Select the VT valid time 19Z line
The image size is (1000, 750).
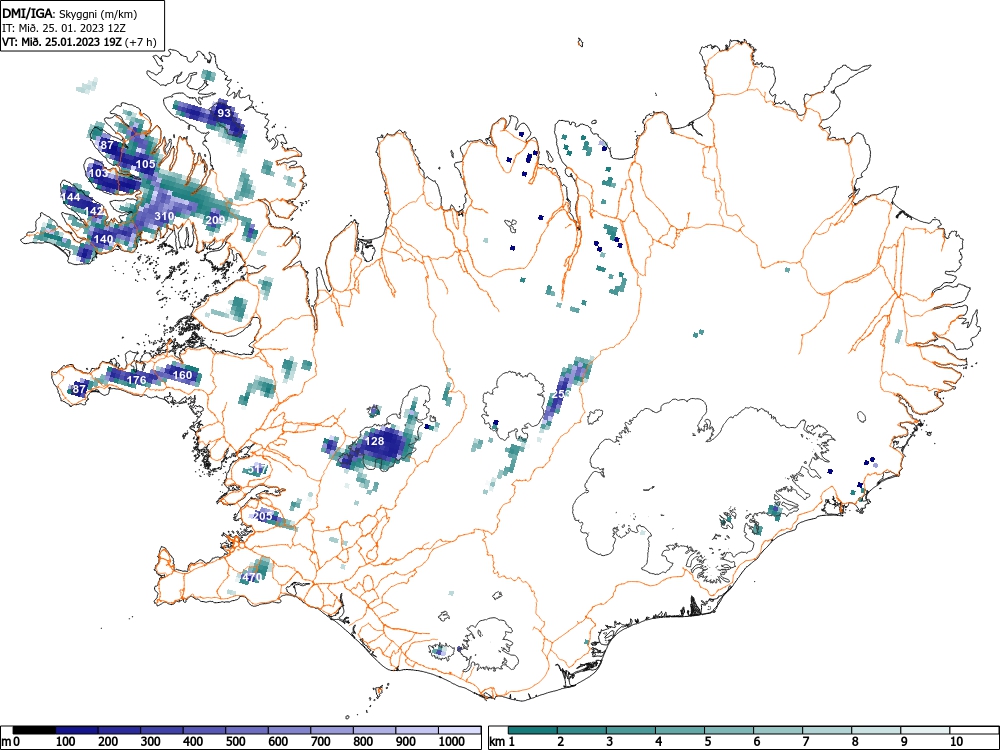point(79,42)
